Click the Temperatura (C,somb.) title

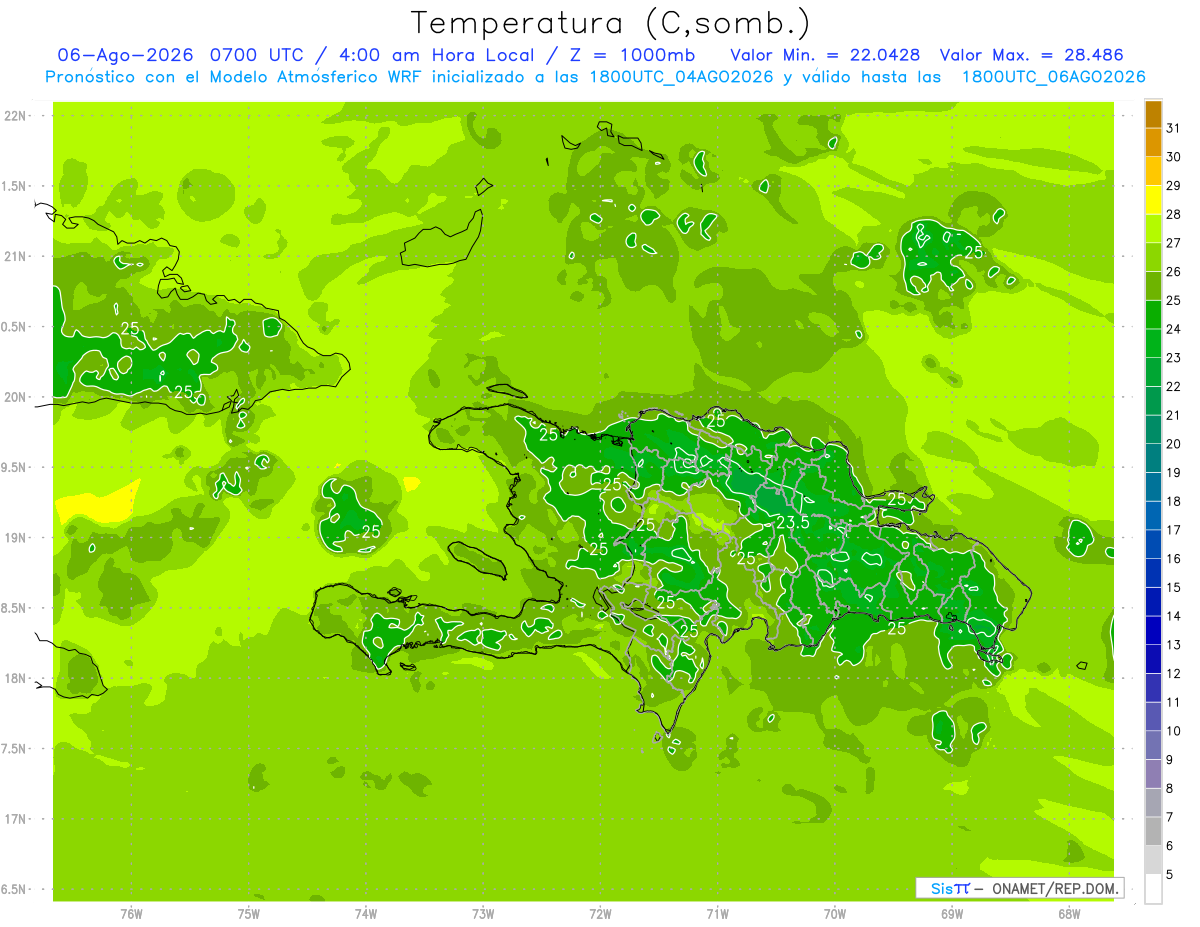pos(611,22)
